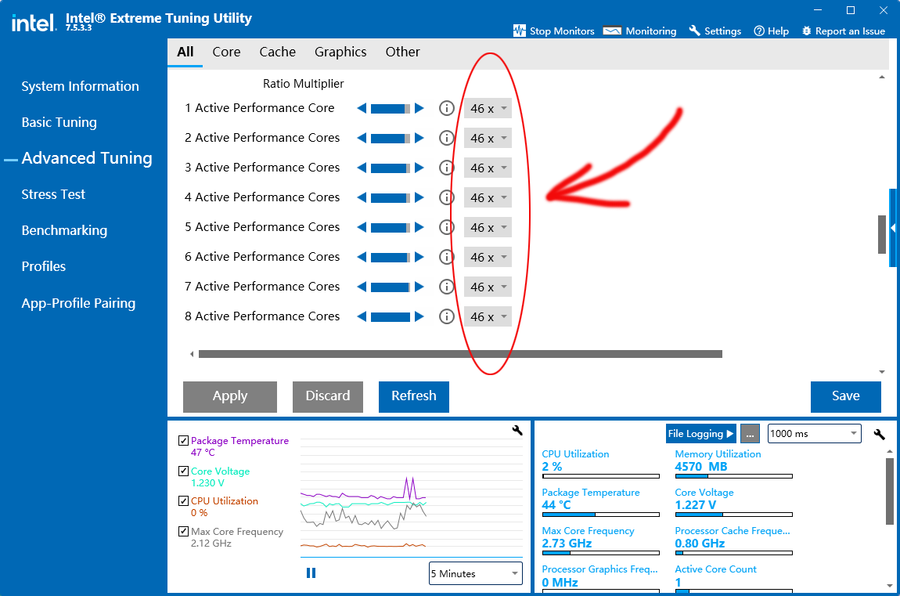
Task: Click info icon for 1 Active Performance Core
Action: [x=447, y=108]
